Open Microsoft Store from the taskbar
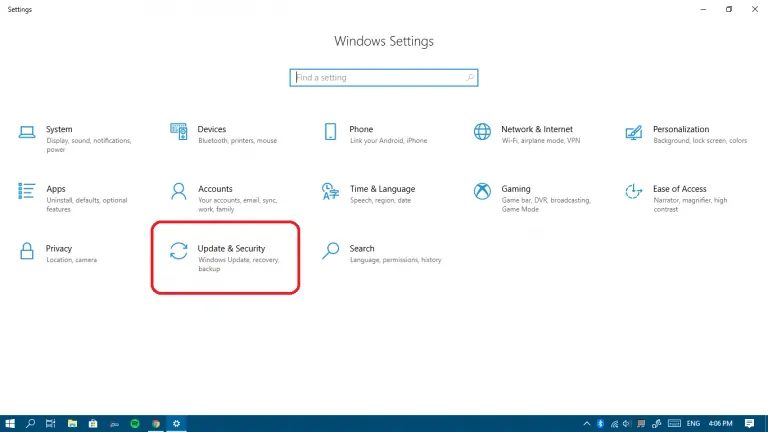This screenshot has width=768, height=432. point(93,424)
